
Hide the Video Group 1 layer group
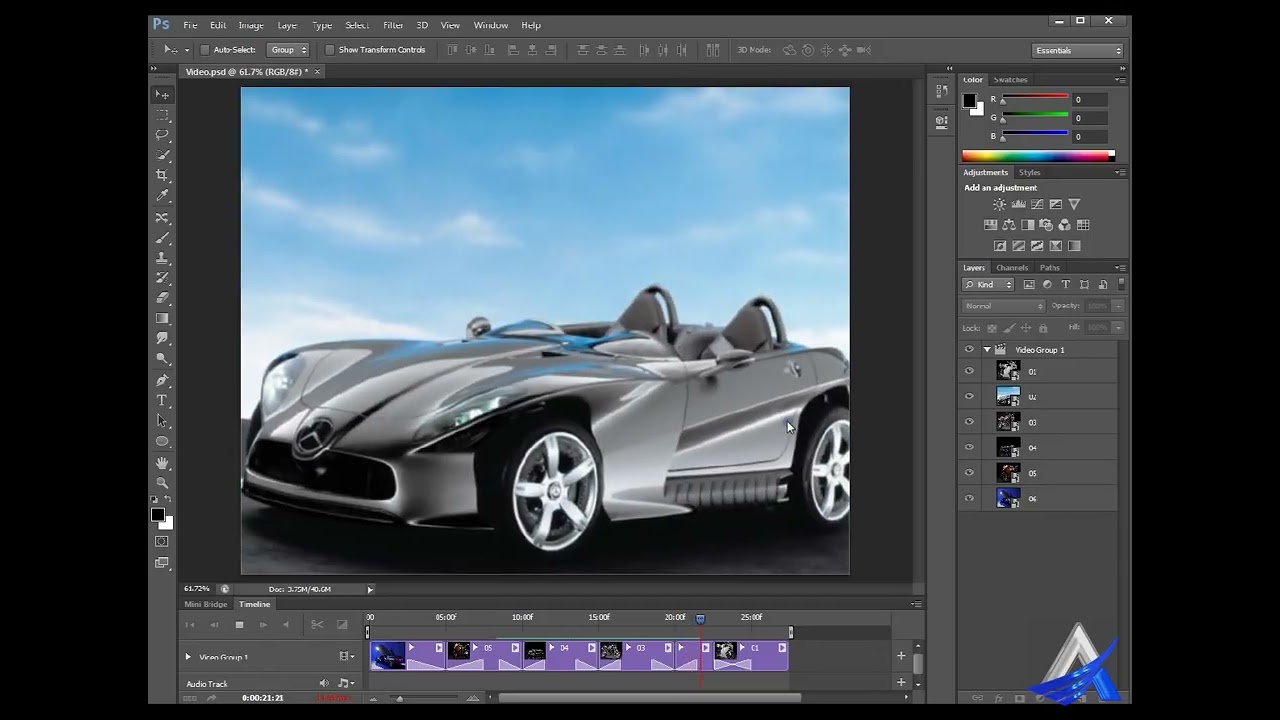[x=969, y=349]
